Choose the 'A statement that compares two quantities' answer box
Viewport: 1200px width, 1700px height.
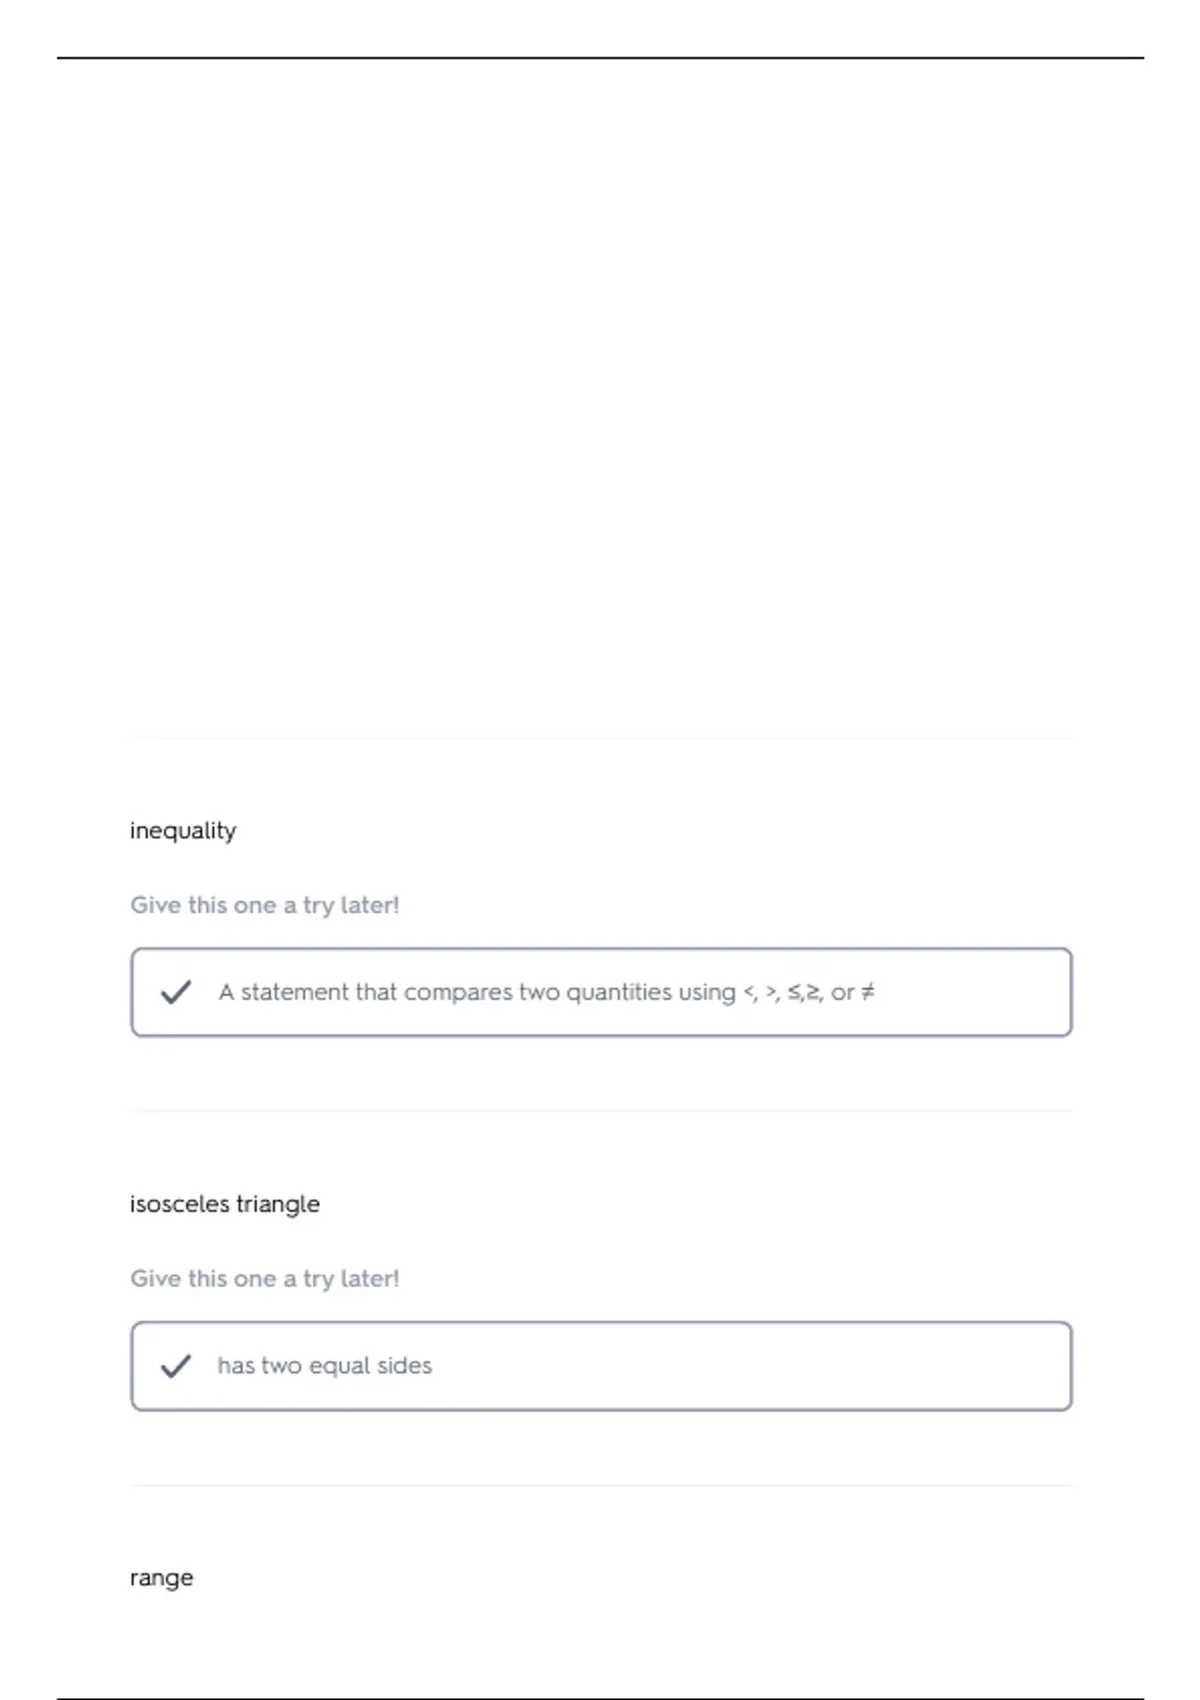click(601, 992)
